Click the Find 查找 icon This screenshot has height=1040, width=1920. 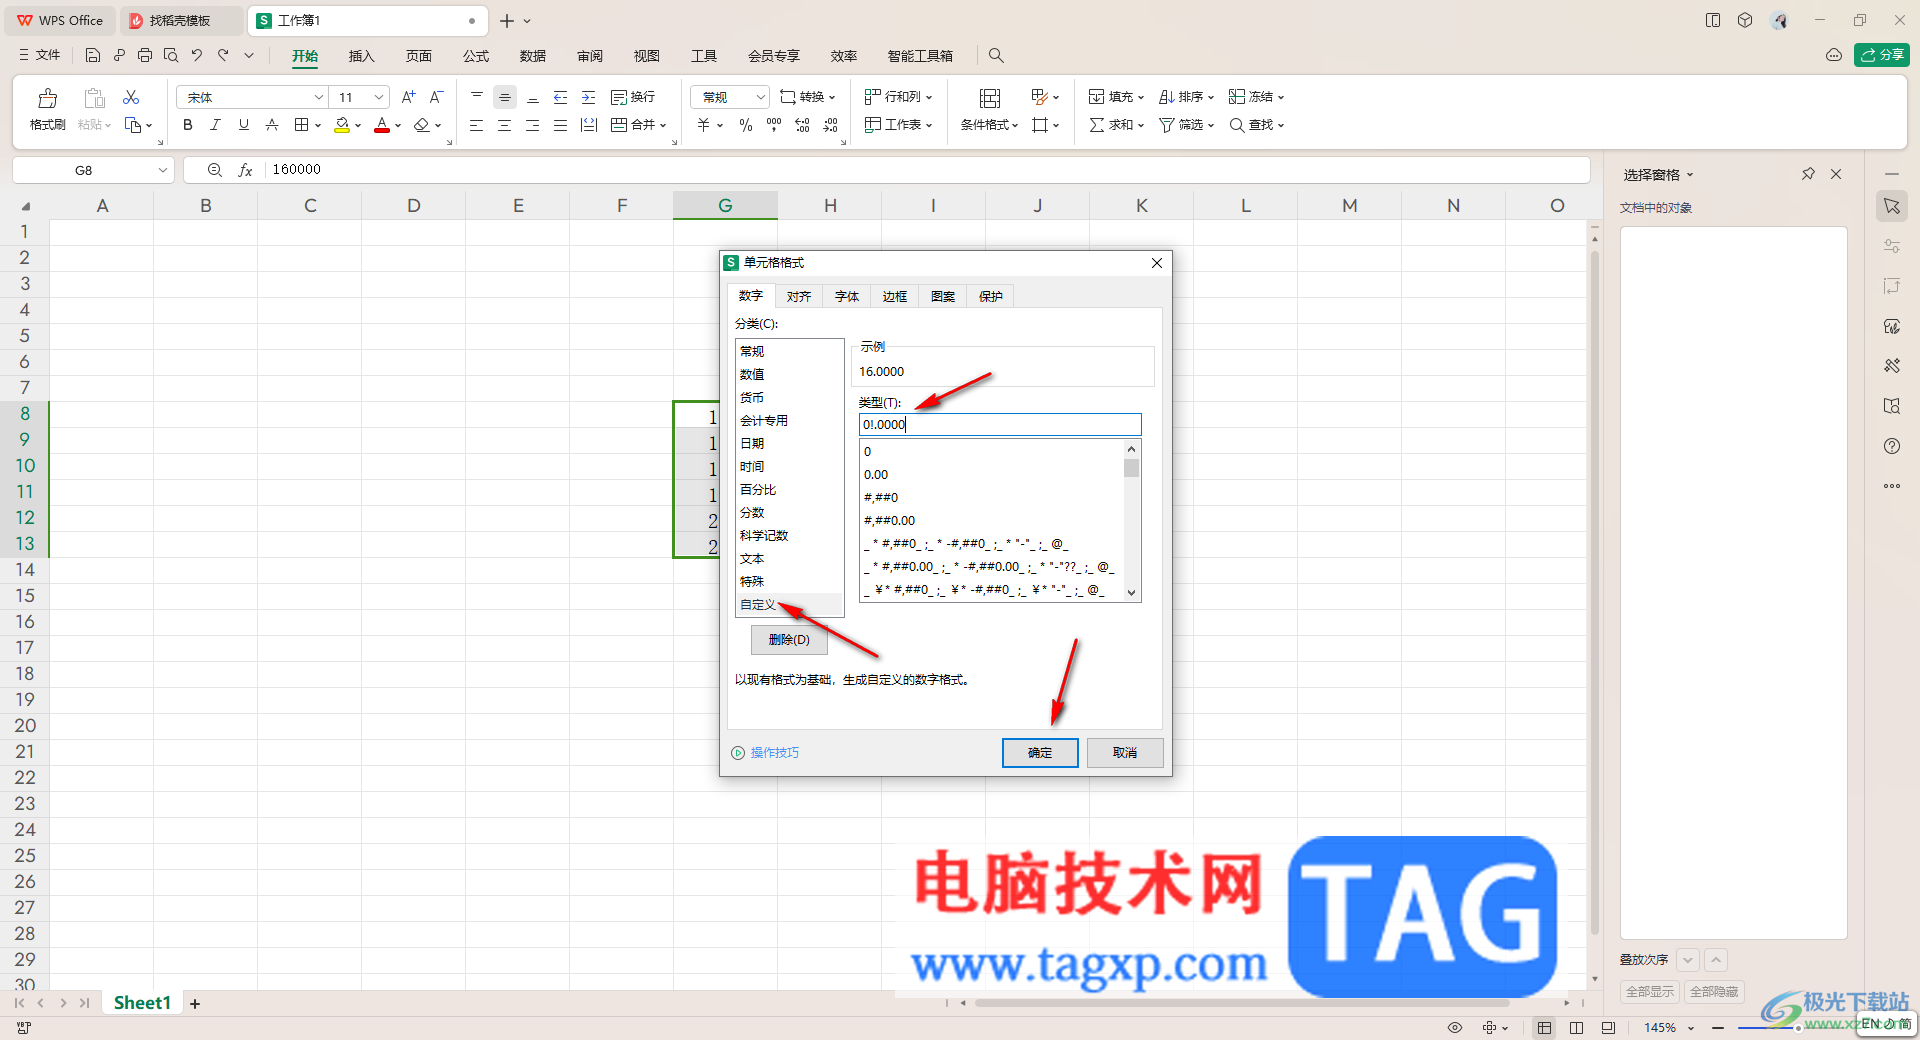point(1237,125)
